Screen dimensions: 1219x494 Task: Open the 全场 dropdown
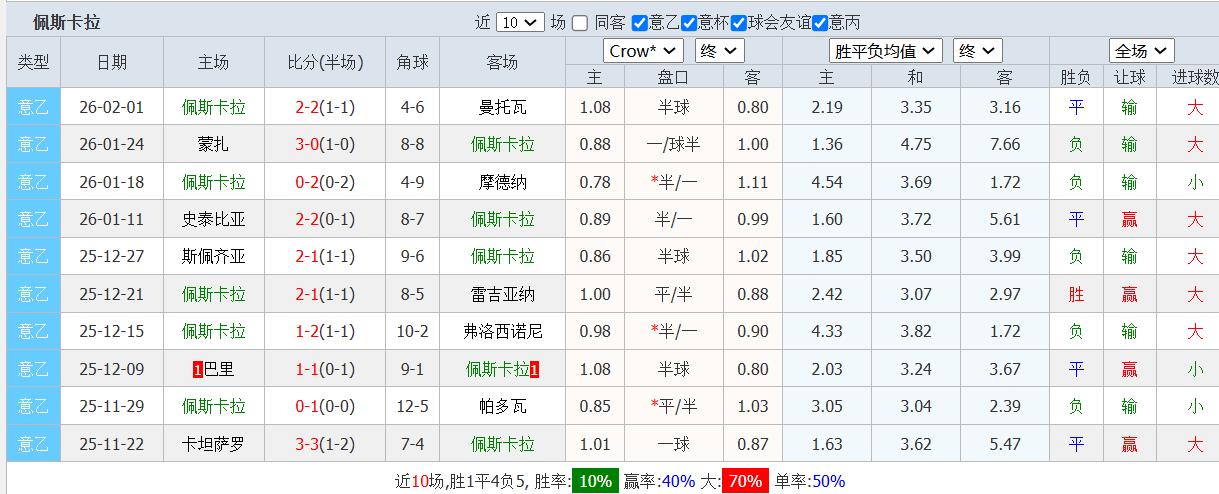1142,51
